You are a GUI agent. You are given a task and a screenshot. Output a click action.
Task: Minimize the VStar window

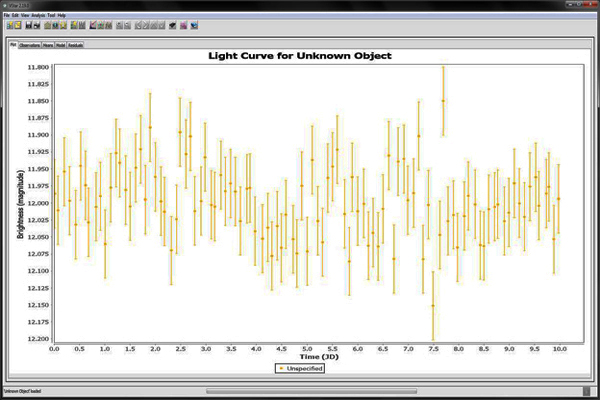(570, 4)
